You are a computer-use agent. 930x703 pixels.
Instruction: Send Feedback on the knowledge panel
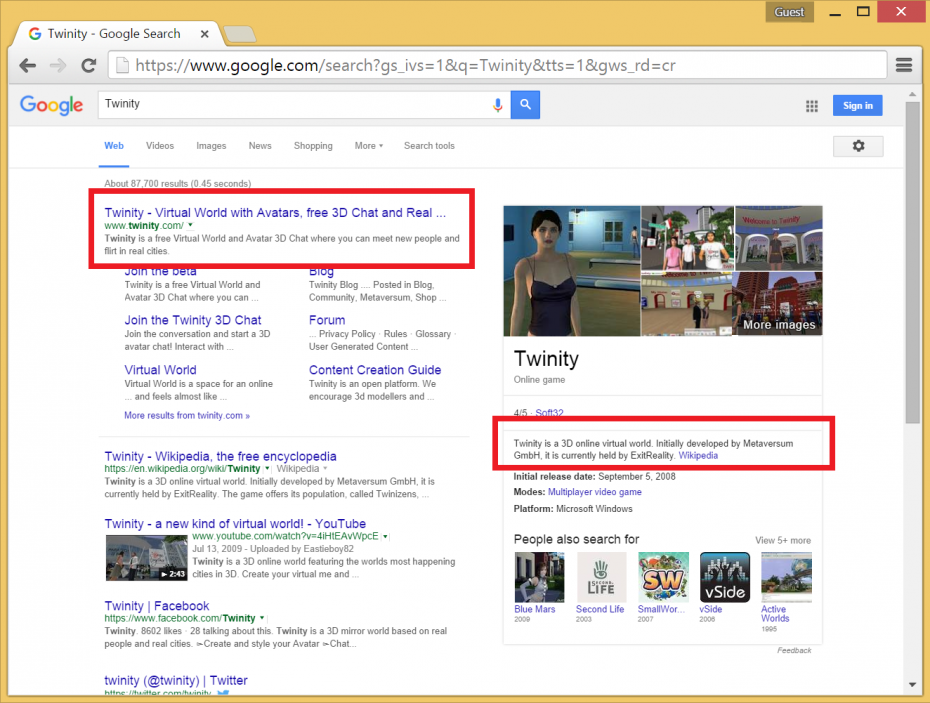tap(793, 650)
